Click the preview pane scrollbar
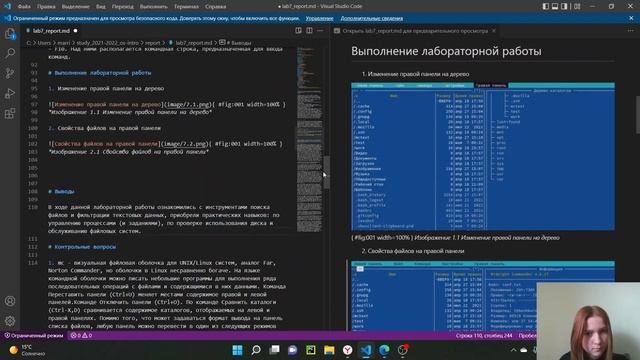 tap(638, 115)
